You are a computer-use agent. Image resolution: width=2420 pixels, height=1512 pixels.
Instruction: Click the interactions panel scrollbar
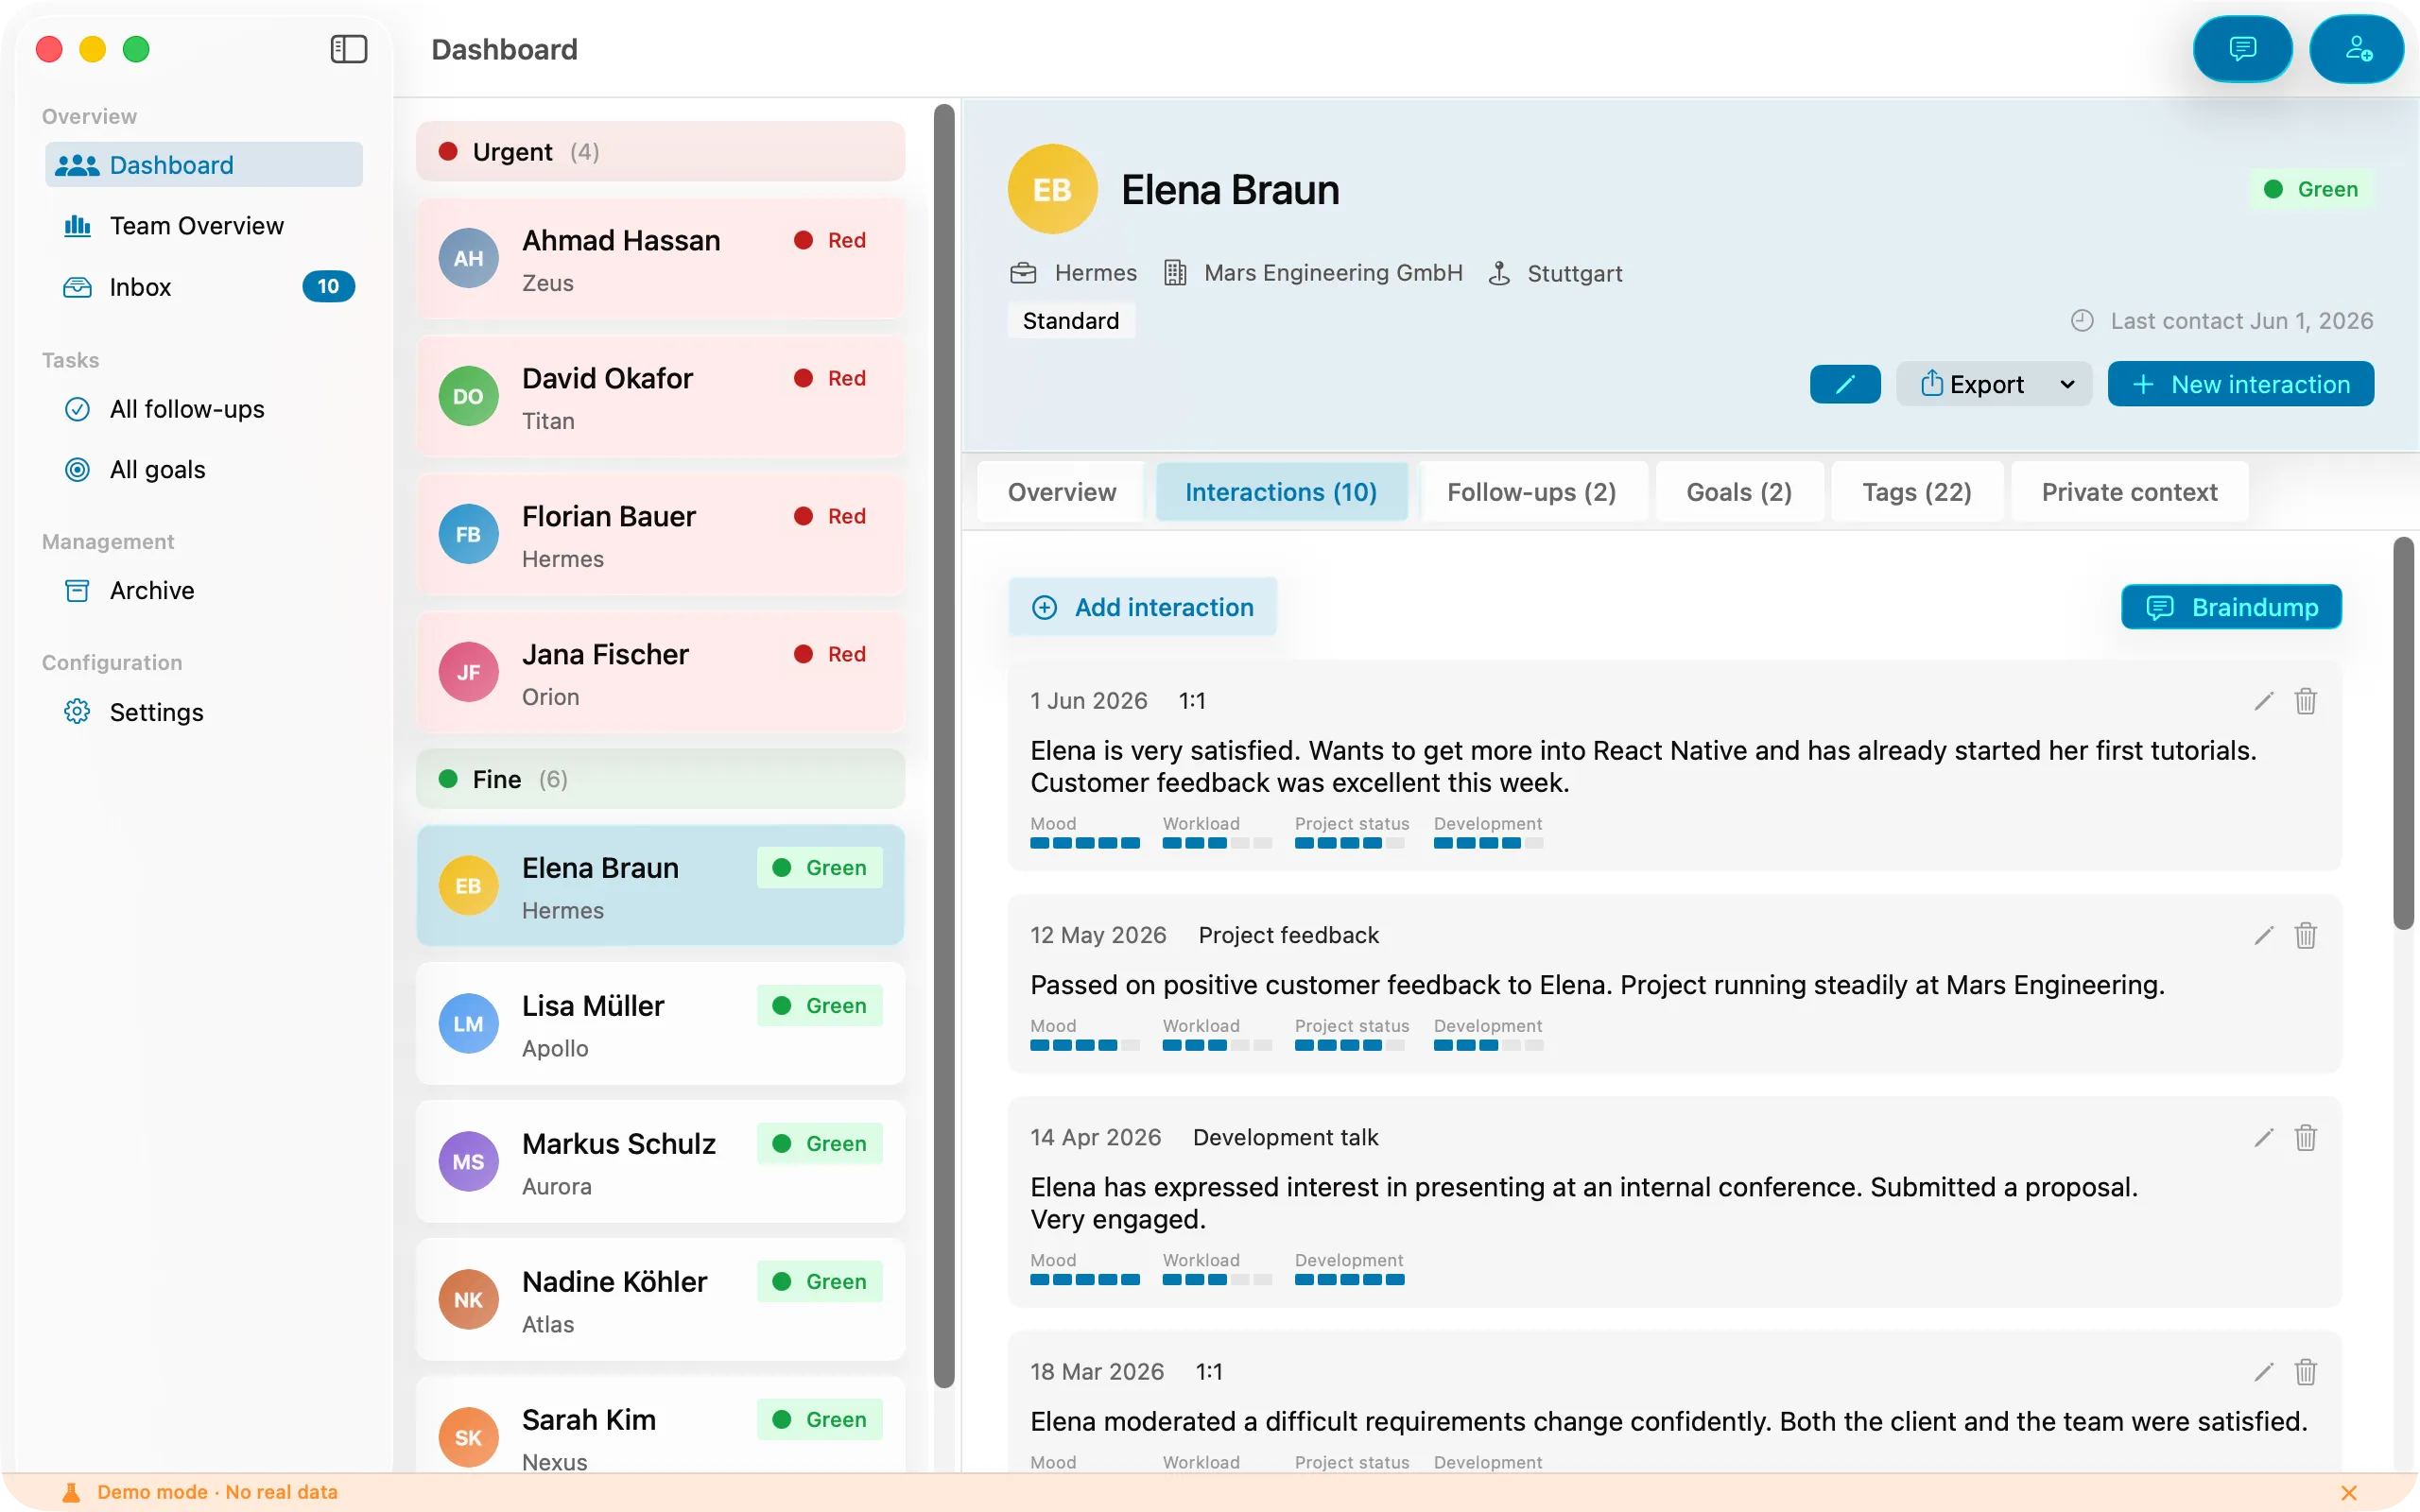coord(2403,733)
